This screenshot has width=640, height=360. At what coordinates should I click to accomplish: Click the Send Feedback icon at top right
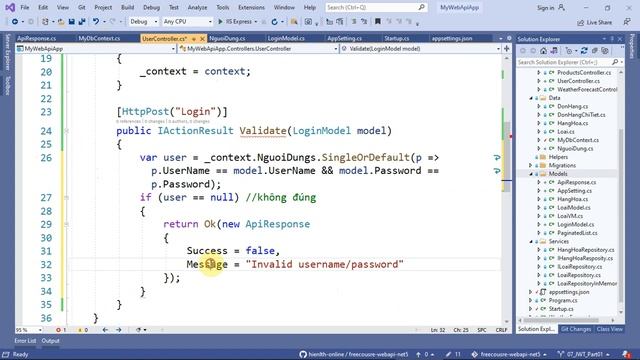627,22
